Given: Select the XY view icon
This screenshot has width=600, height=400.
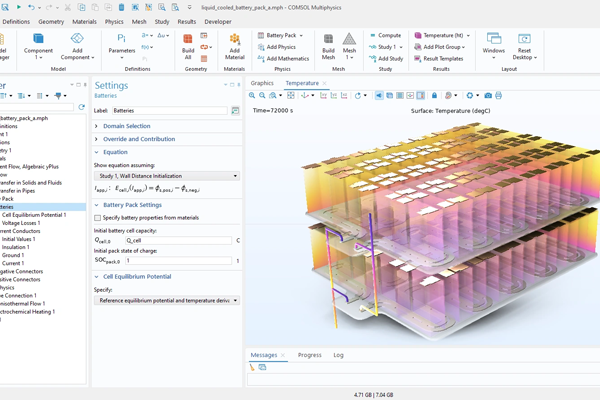Looking at the screenshot, I should [323, 95].
